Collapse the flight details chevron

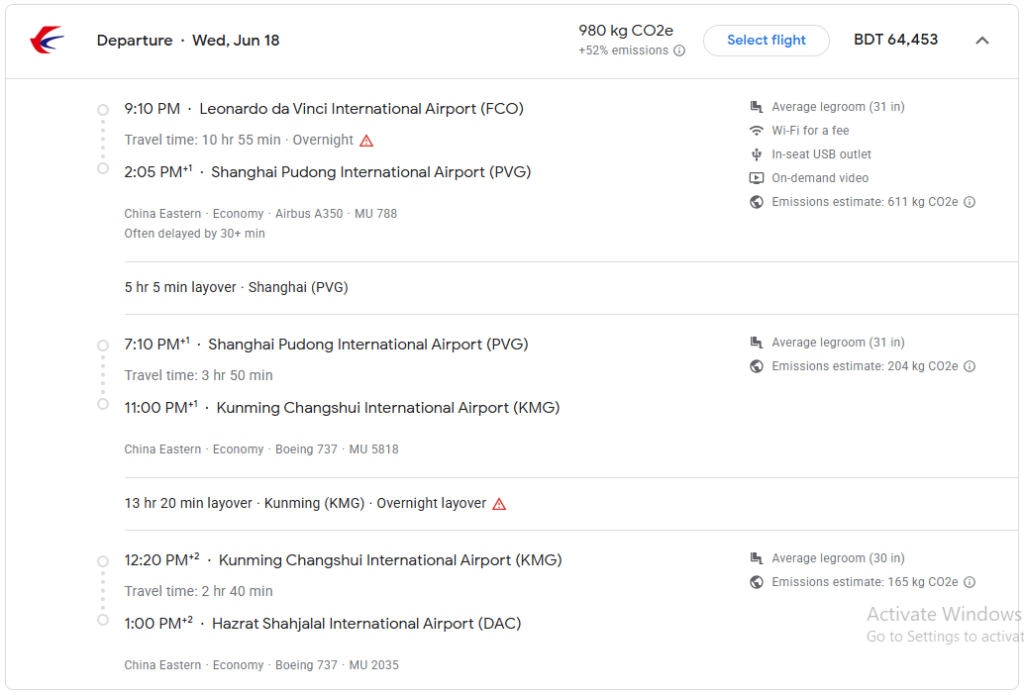pyautogui.click(x=982, y=40)
